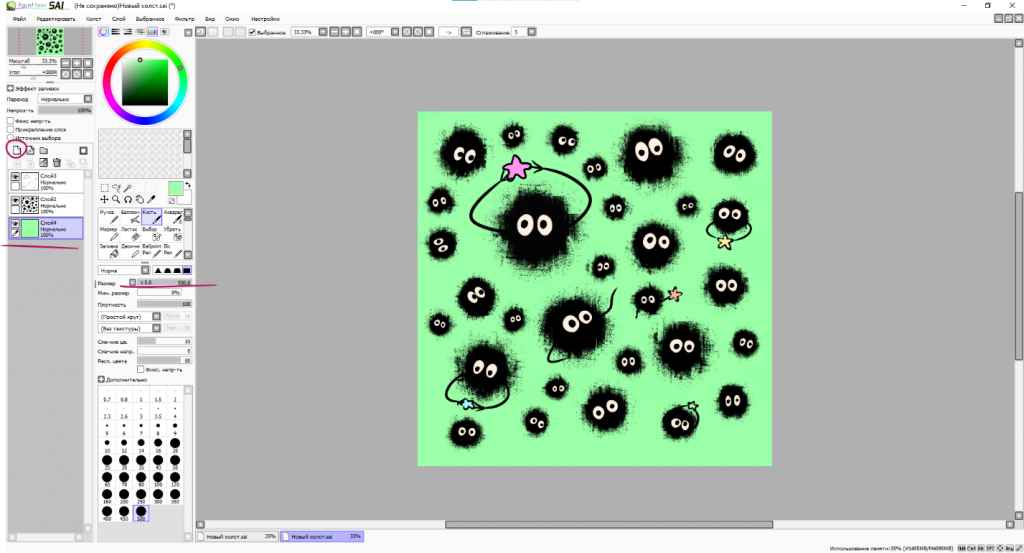Select the Ручка pen tool
Viewport: 1024px width, 553px height.
pyautogui.click(x=108, y=217)
